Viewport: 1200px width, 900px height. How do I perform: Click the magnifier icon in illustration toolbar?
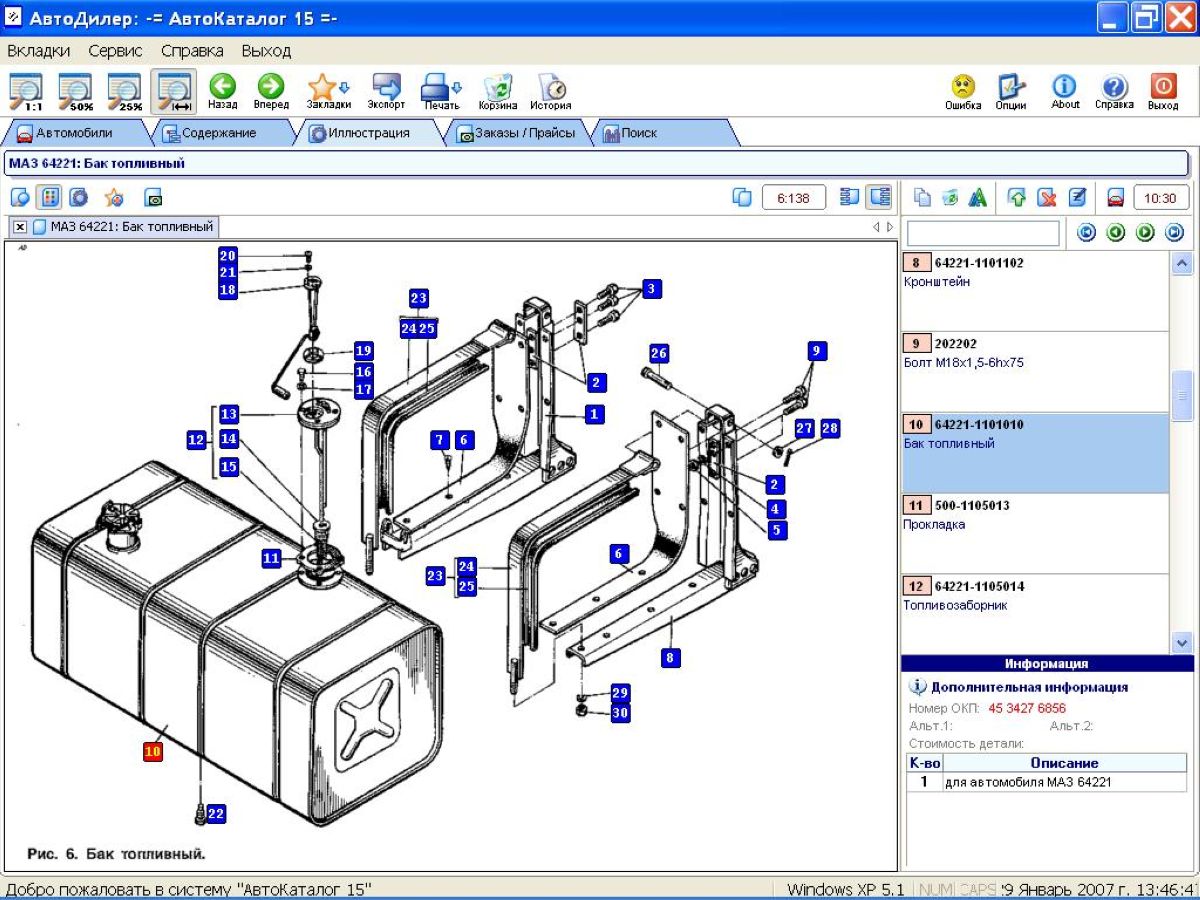pyautogui.click(x=20, y=197)
